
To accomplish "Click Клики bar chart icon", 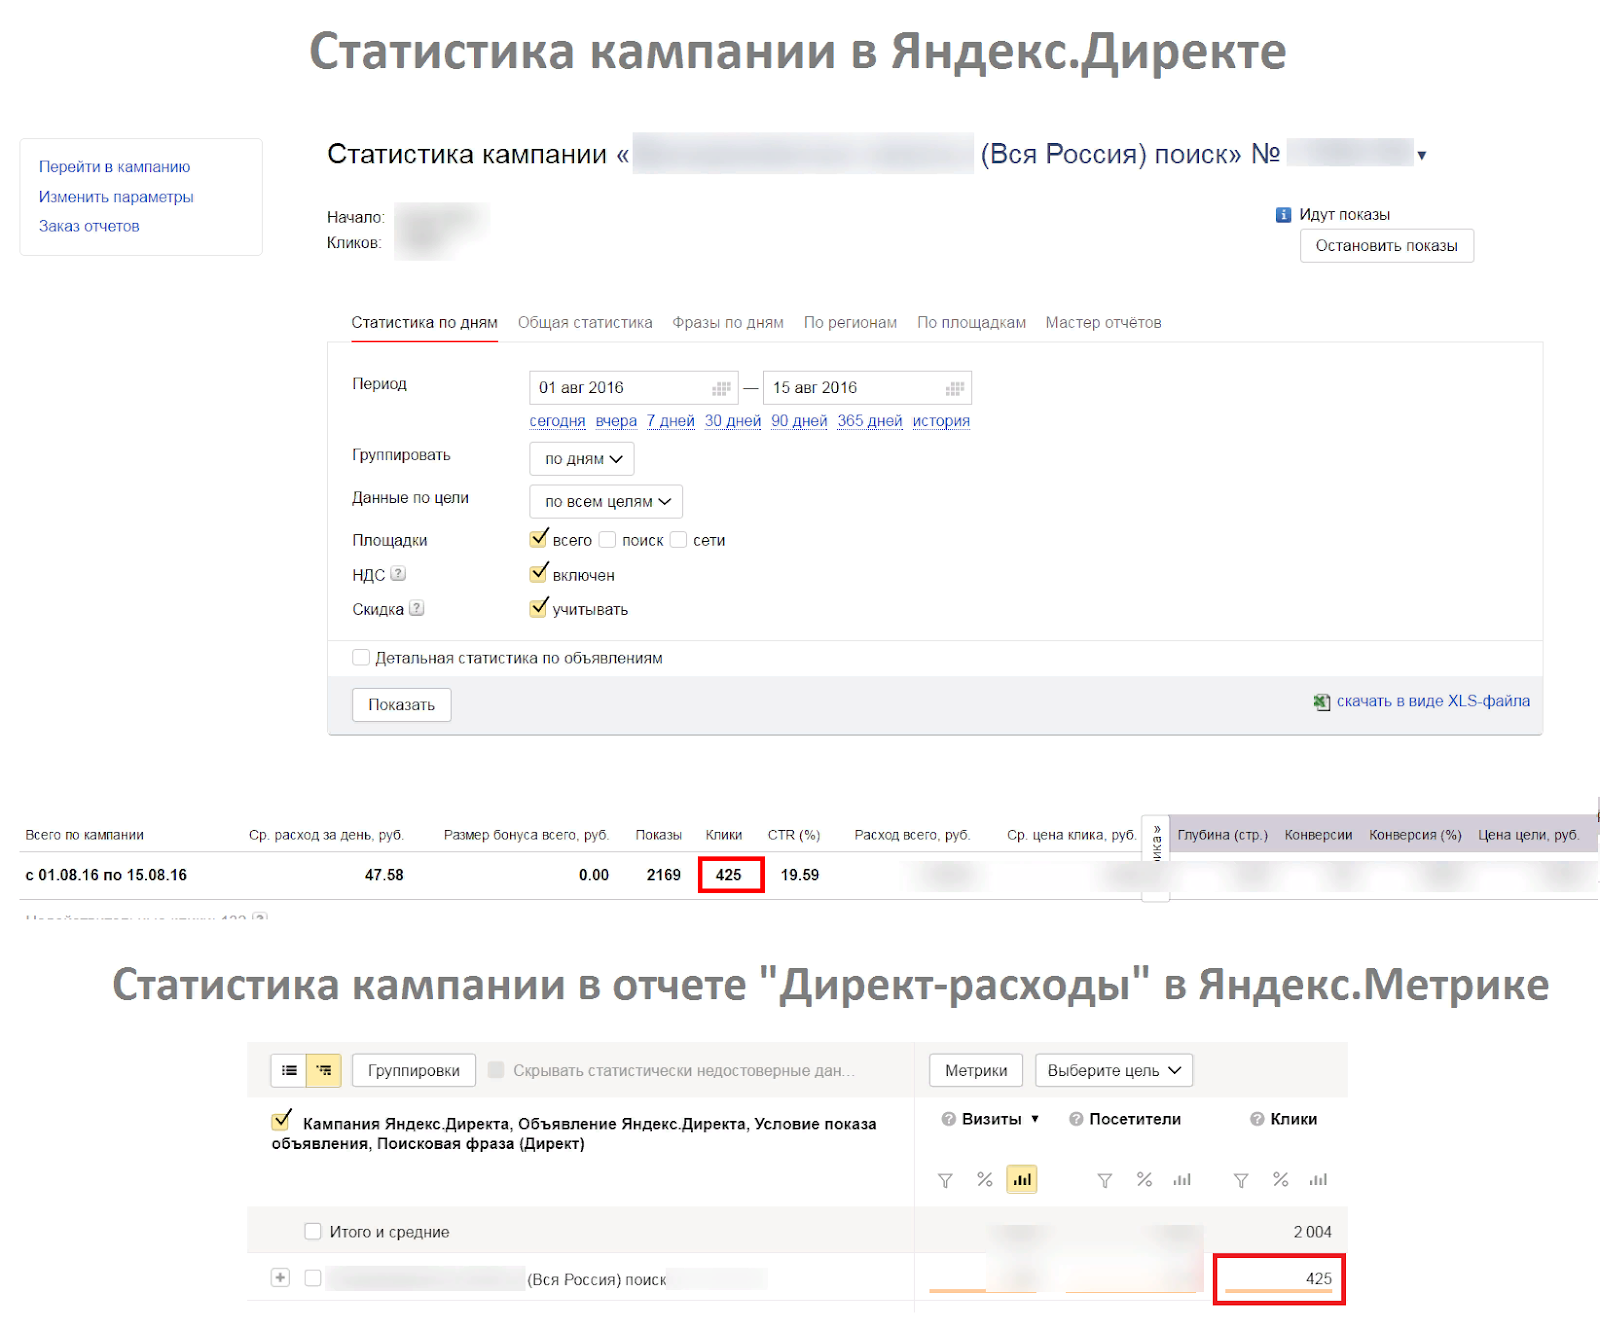I will click(1318, 1180).
